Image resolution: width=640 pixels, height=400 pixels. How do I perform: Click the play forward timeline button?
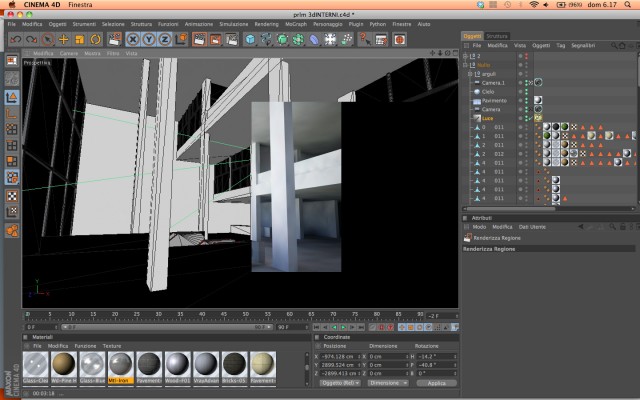(x=343, y=327)
